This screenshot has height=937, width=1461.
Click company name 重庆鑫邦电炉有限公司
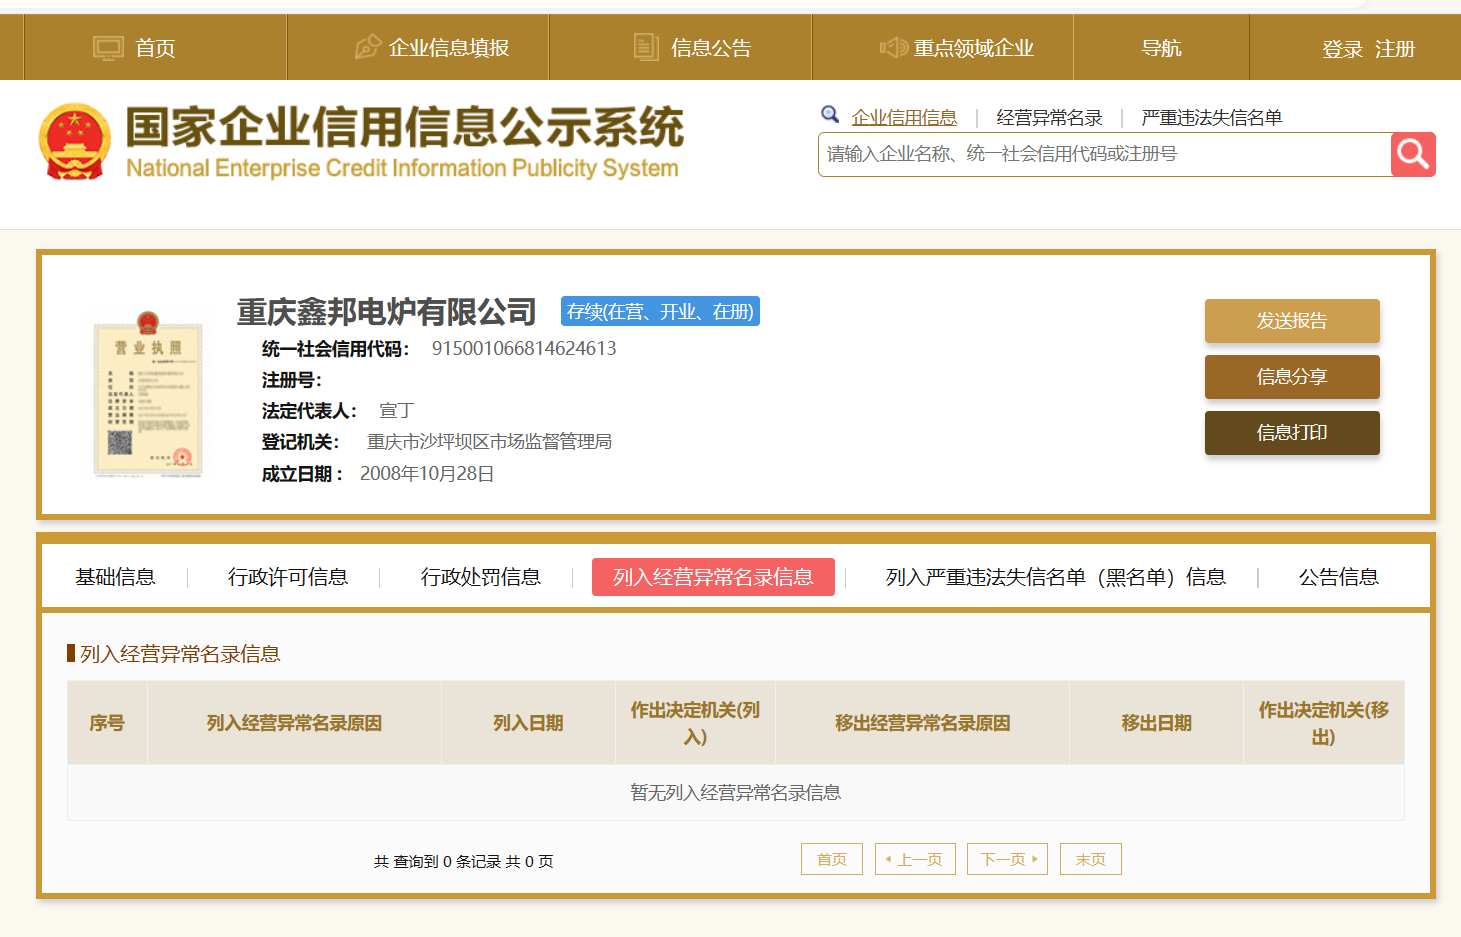tap(387, 312)
